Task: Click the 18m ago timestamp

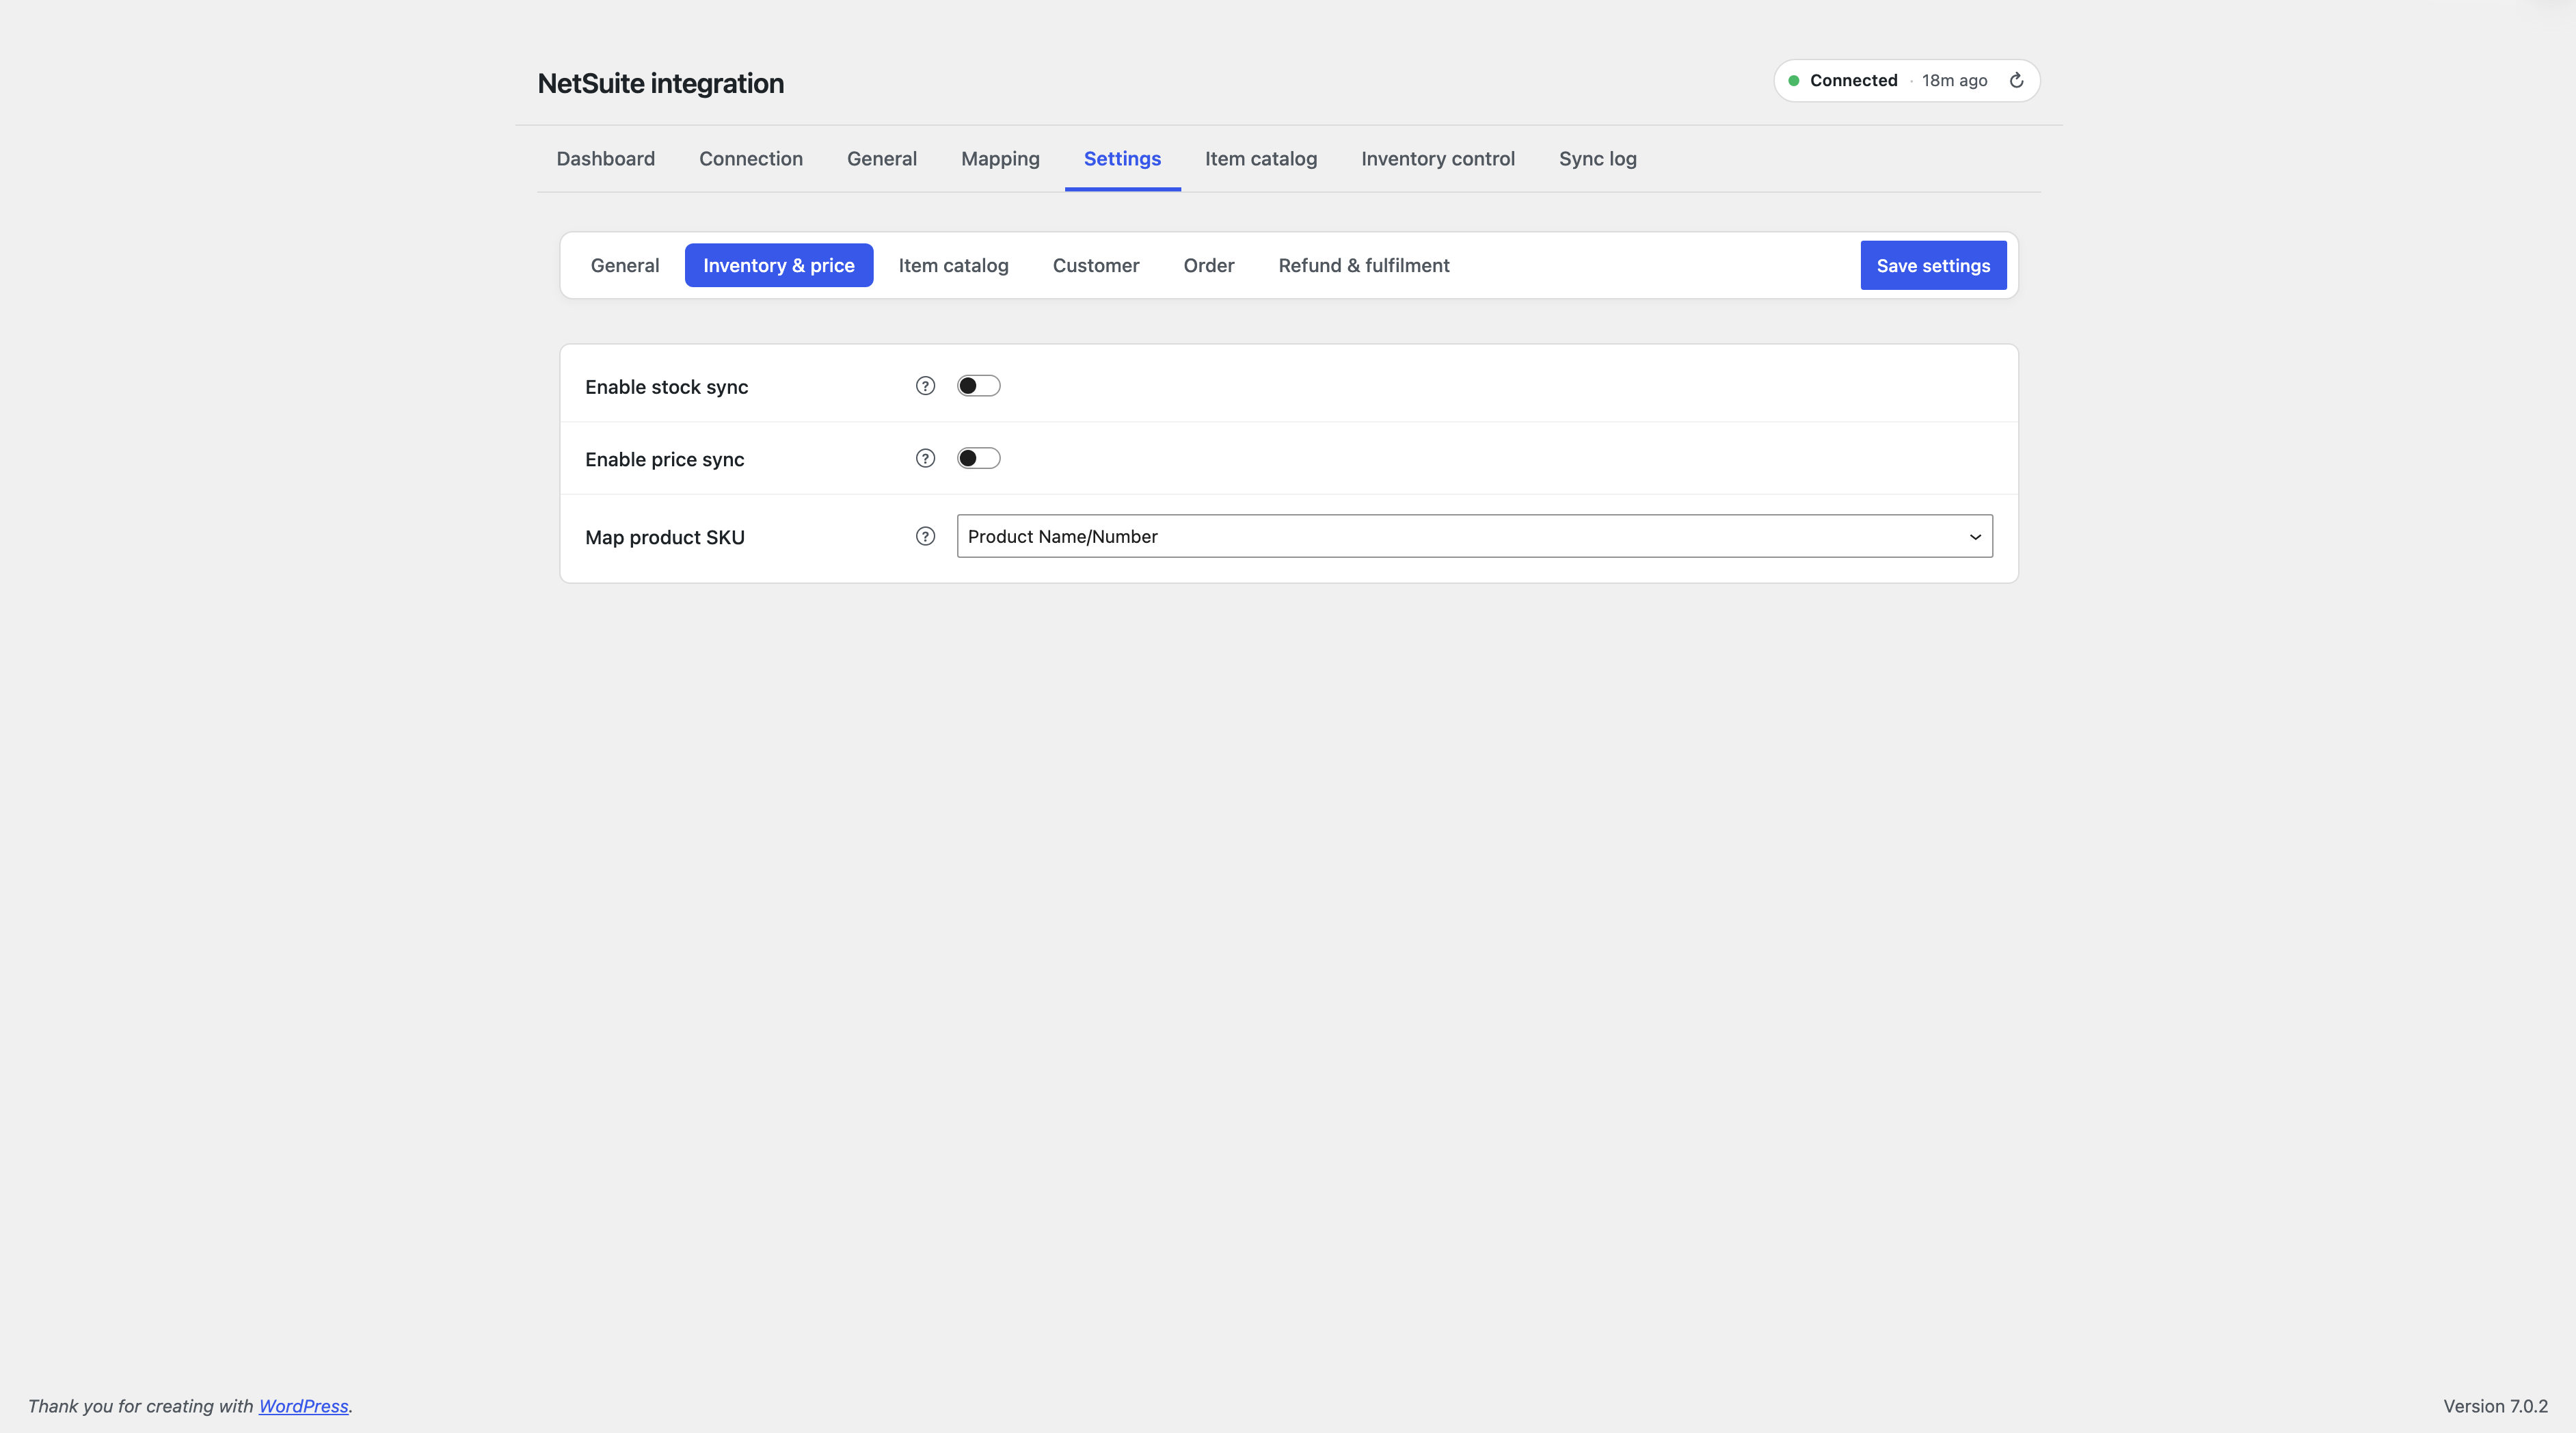Action: 1954,80
